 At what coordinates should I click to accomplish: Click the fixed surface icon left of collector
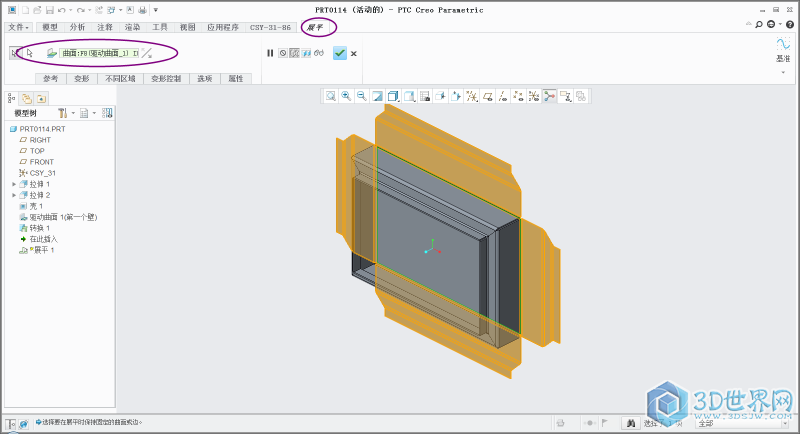(52, 53)
